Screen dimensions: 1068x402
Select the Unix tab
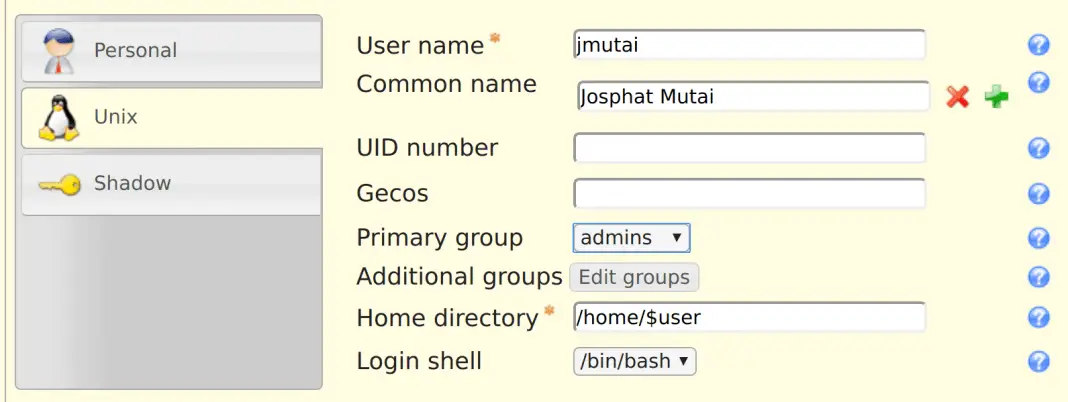pos(170,117)
